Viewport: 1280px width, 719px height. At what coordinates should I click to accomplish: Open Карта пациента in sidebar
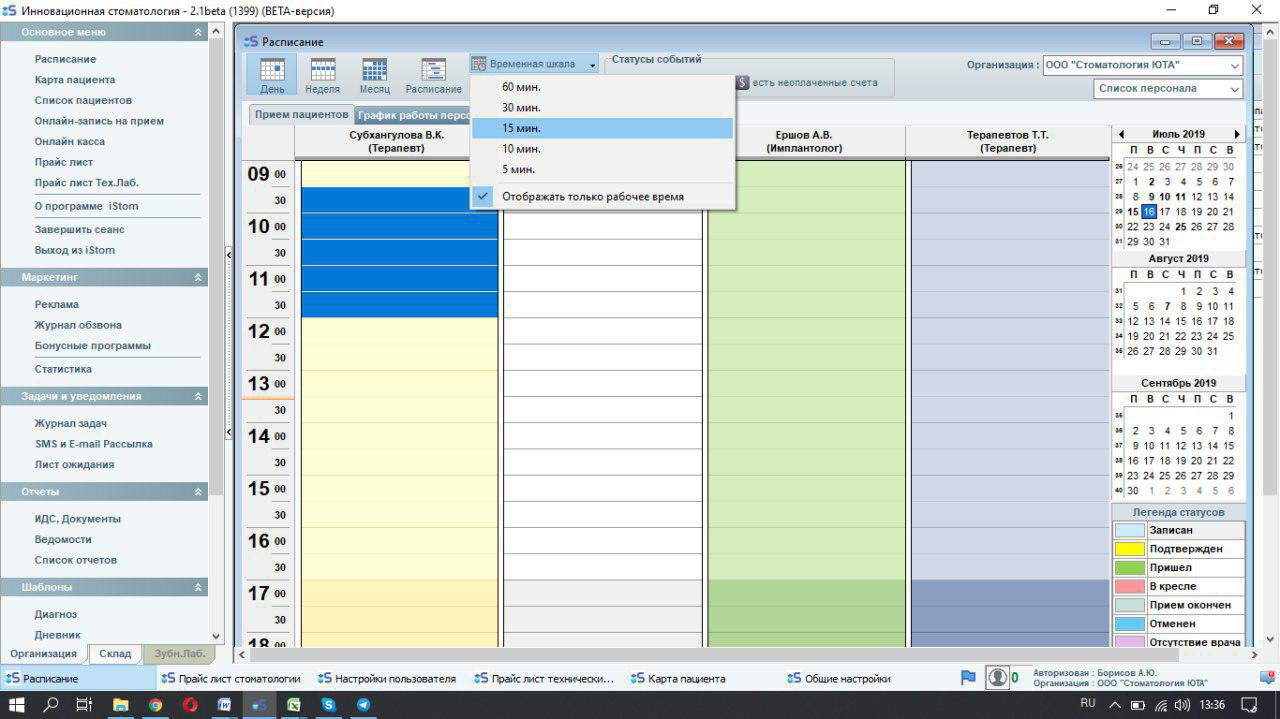75,80
